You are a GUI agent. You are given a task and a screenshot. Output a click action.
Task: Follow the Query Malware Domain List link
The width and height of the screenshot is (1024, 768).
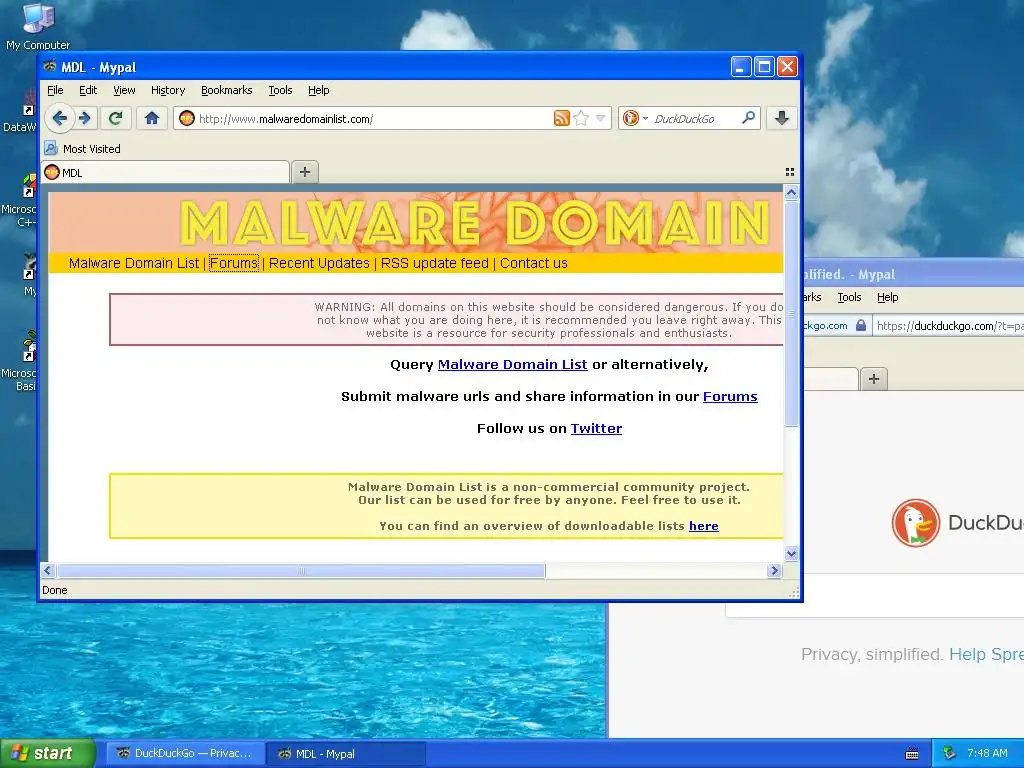pos(512,364)
